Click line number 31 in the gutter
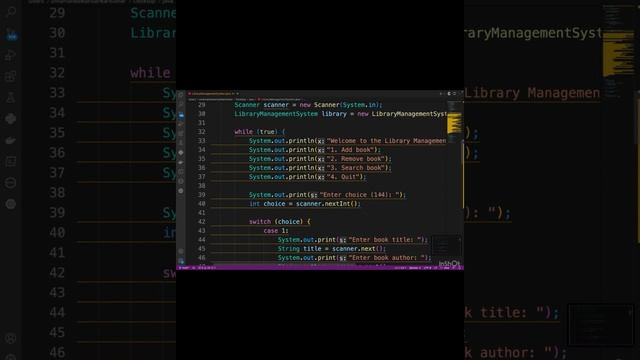 tap(202, 123)
